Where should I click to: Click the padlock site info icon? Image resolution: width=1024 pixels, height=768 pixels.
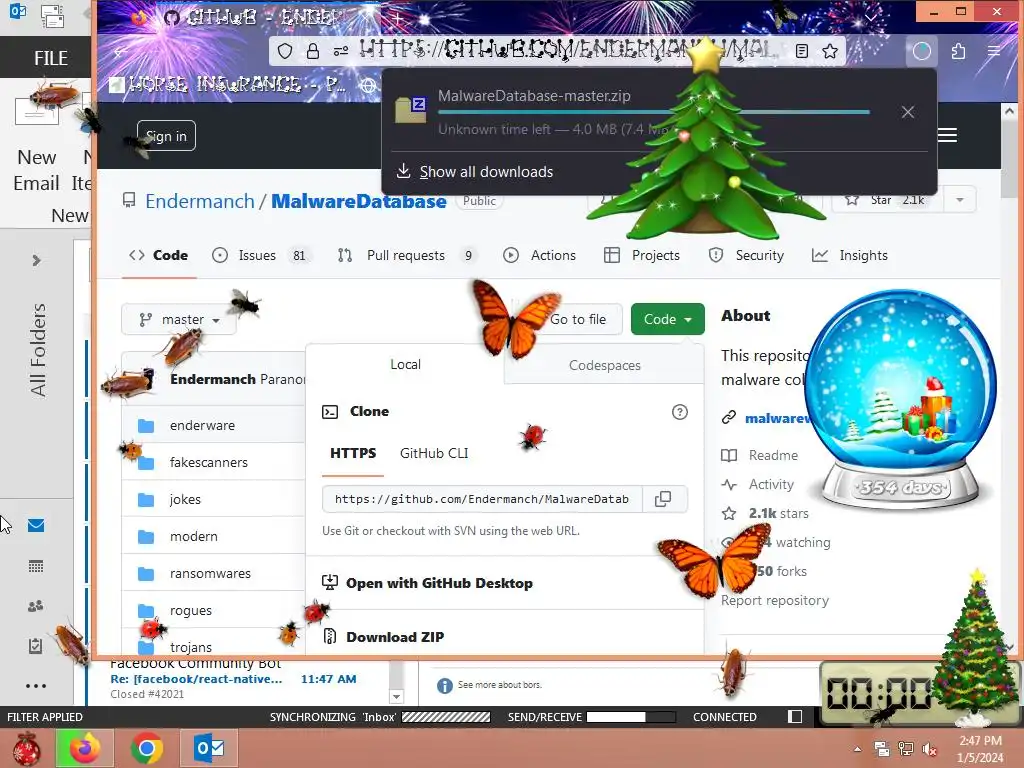313,51
